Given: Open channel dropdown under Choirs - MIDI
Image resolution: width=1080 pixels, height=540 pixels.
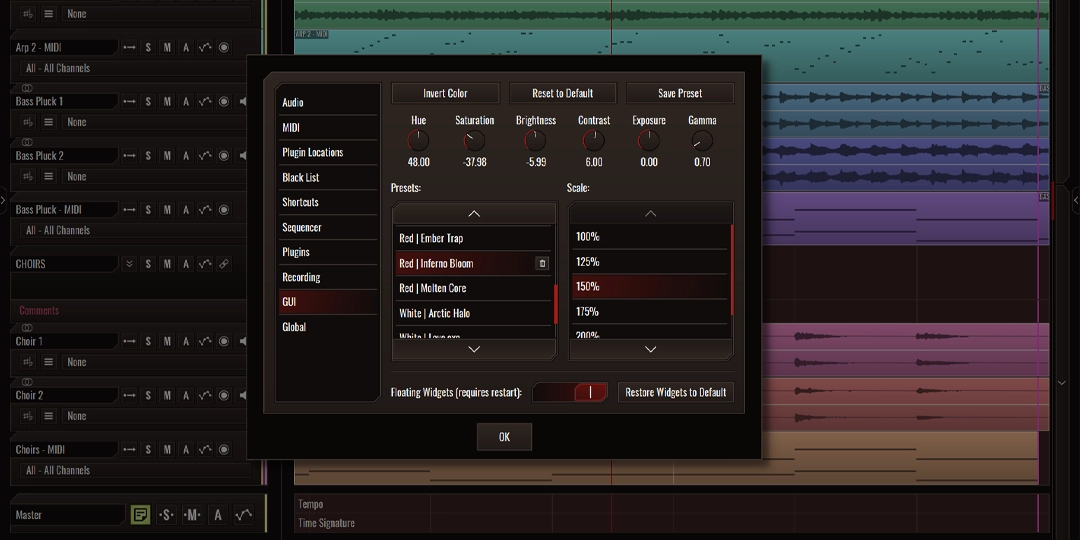Looking at the screenshot, I should click(134, 470).
